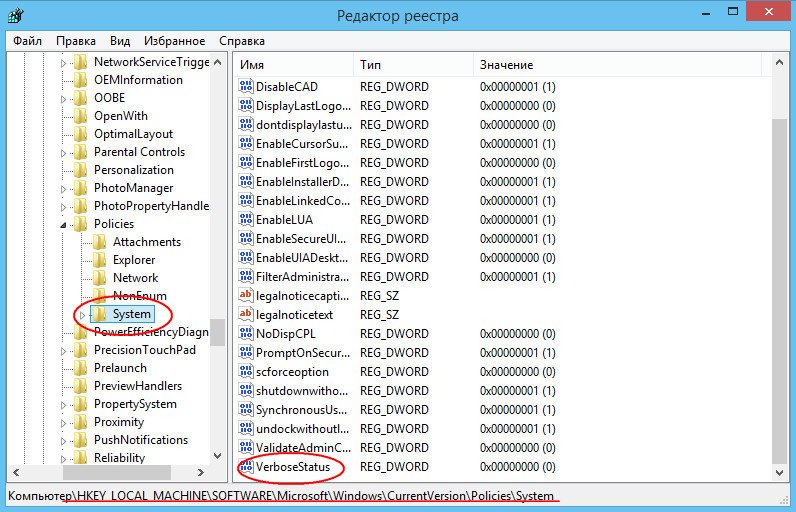Image resolution: width=796 pixels, height=512 pixels.
Task: Expand the Parental Controls node
Action: pyautogui.click(x=63, y=153)
